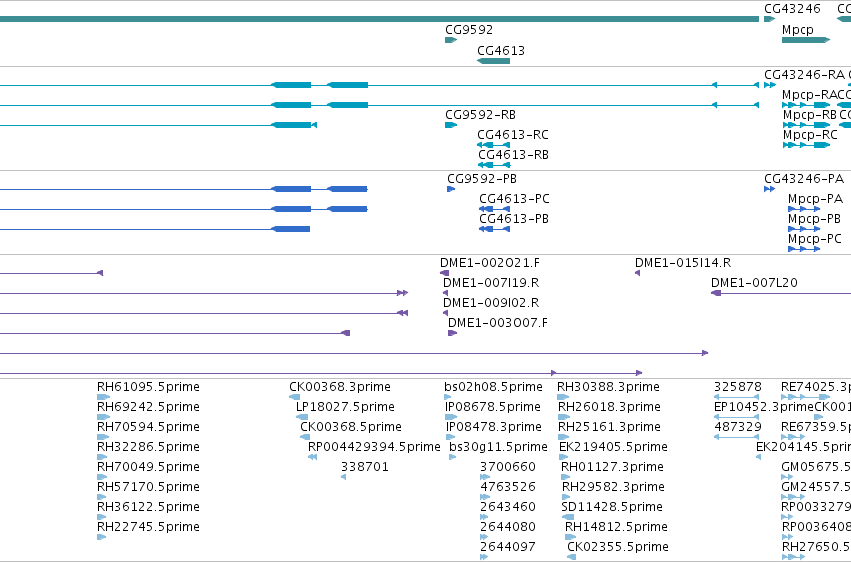The image size is (851, 562).
Task: Click the EK204145.5prime EST label
Action: tap(804, 448)
